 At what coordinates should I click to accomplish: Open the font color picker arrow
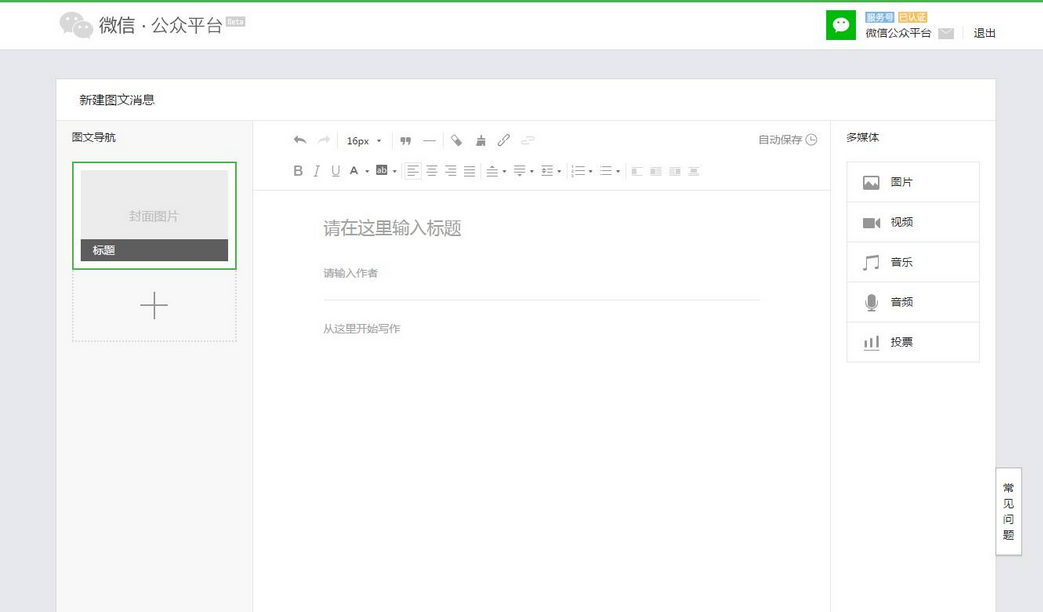click(367, 171)
